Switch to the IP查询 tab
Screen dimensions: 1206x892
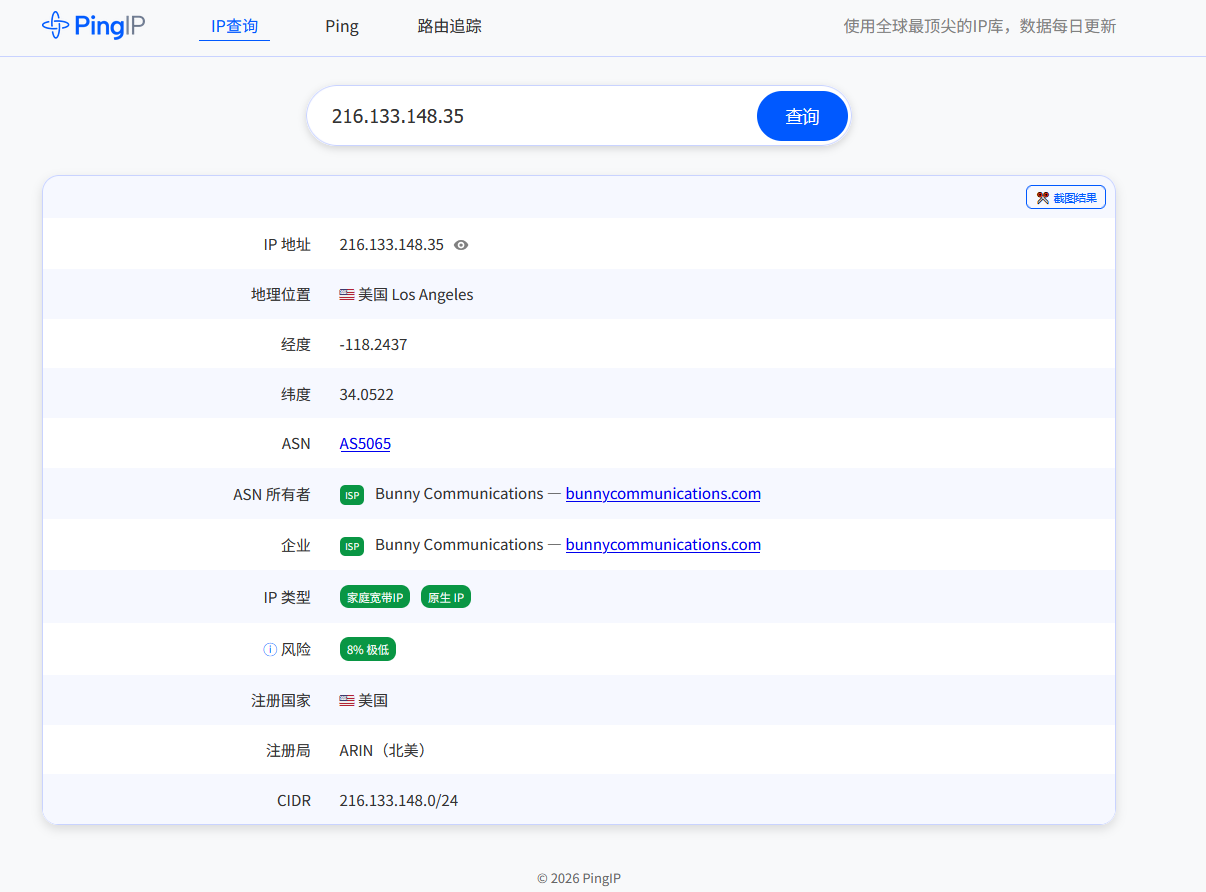click(234, 26)
